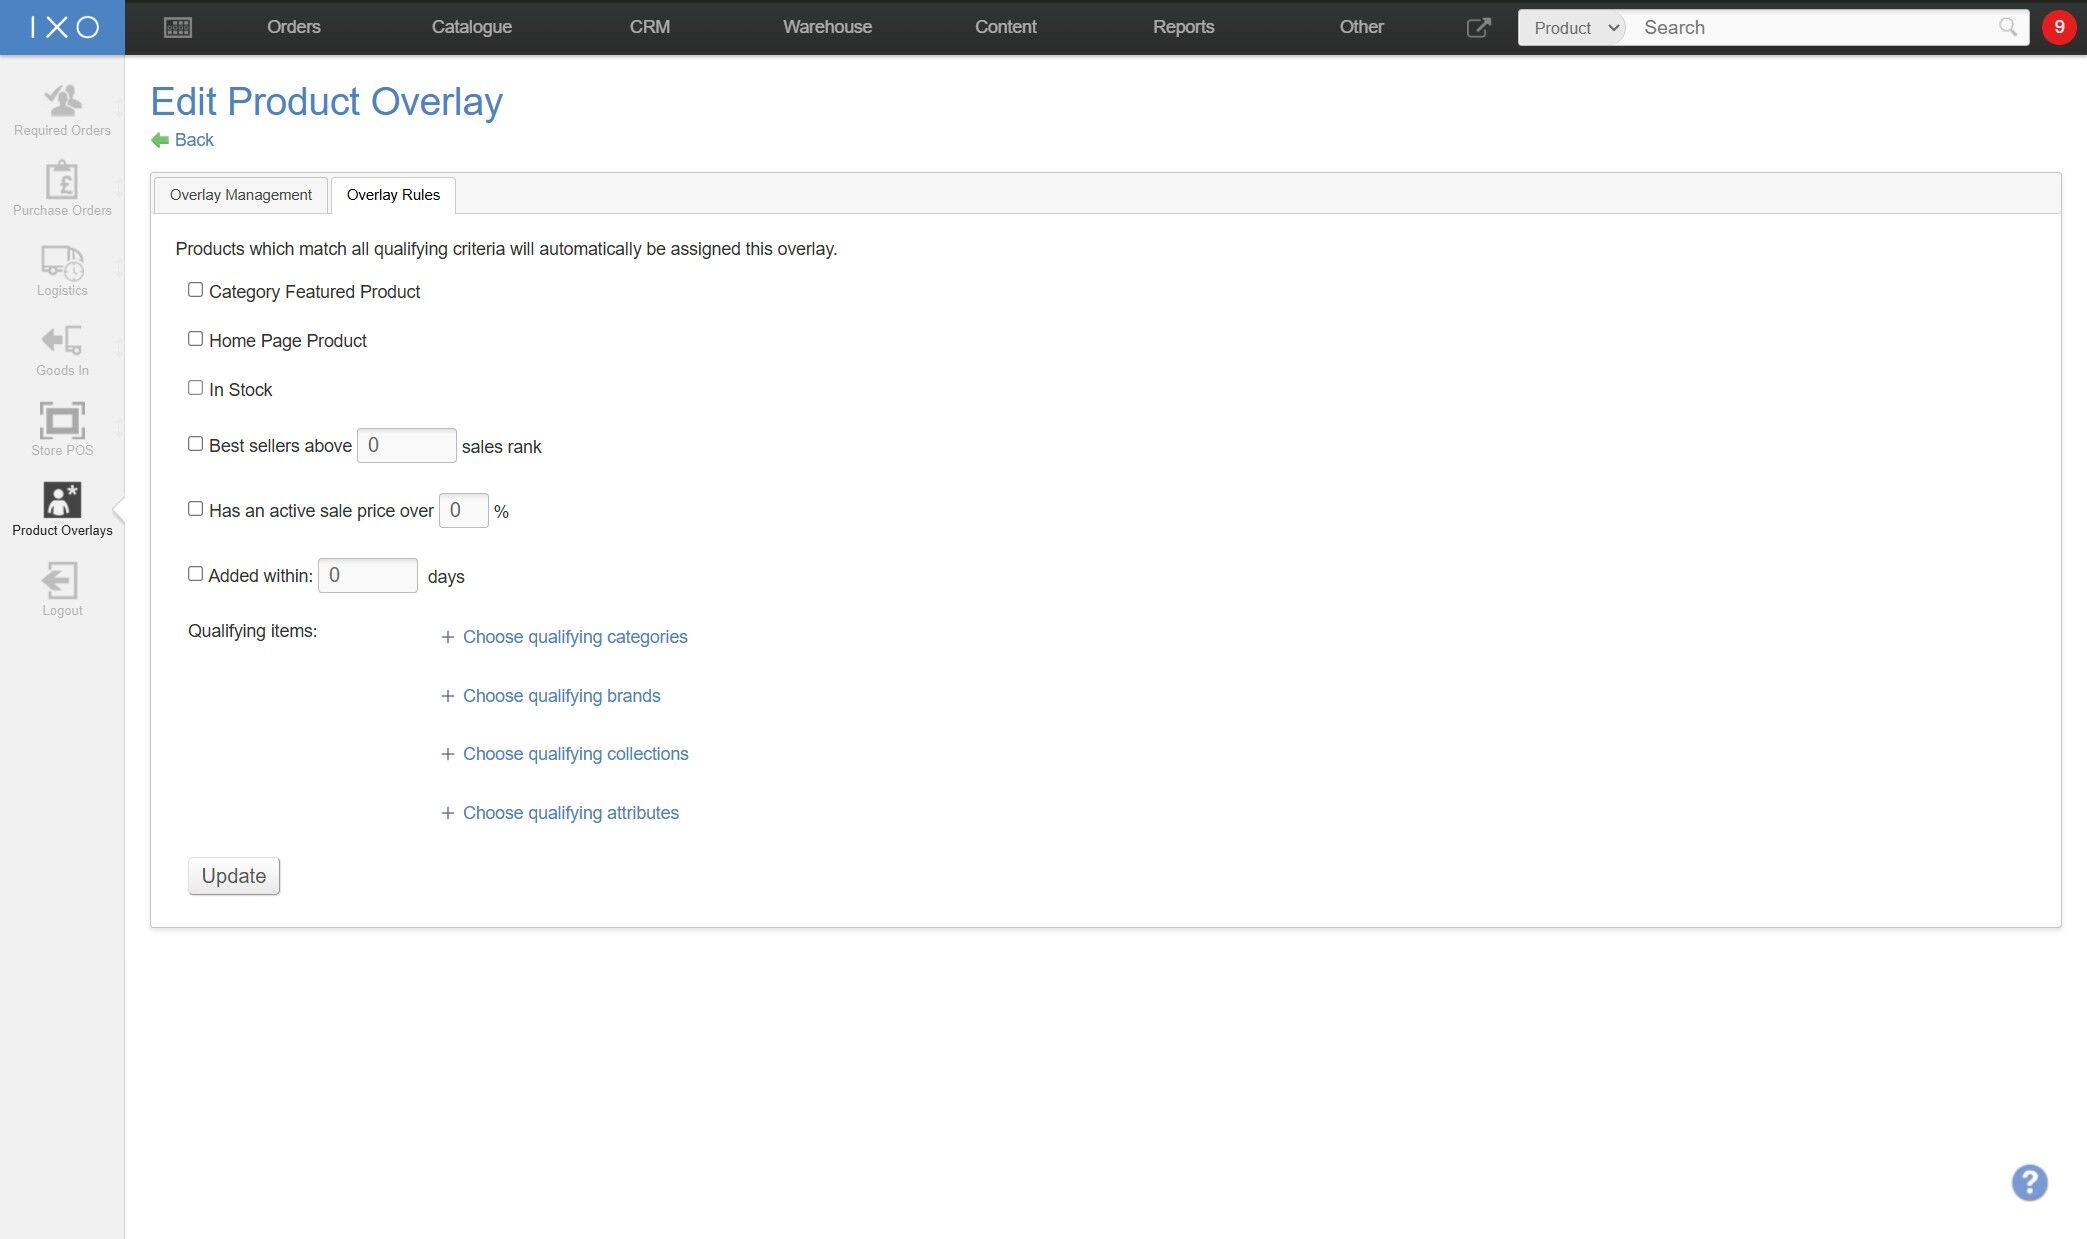The height and width of the screenshot is (1239, 2087).
Task: Click the Added within days input field
Action: tap(367, 576)
